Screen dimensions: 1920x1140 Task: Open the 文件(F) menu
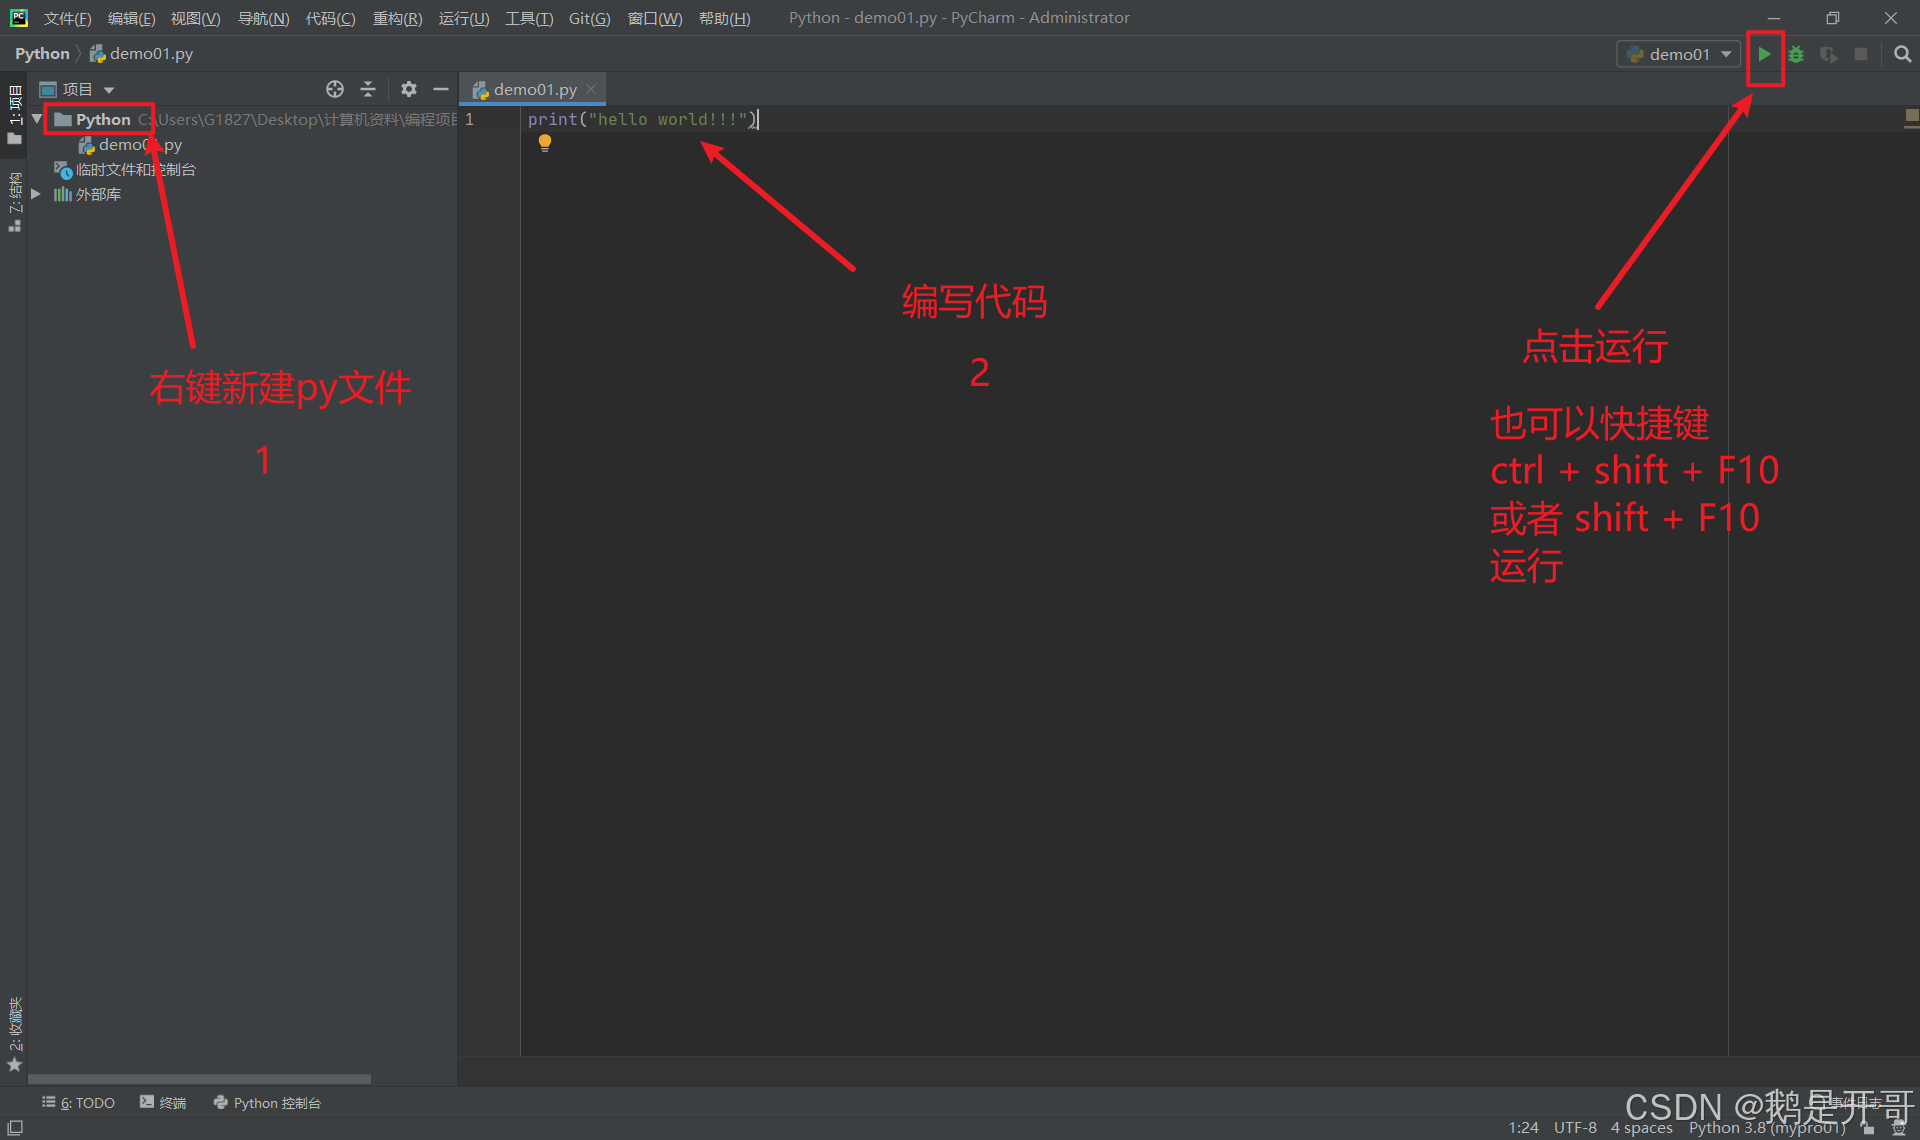67,18
